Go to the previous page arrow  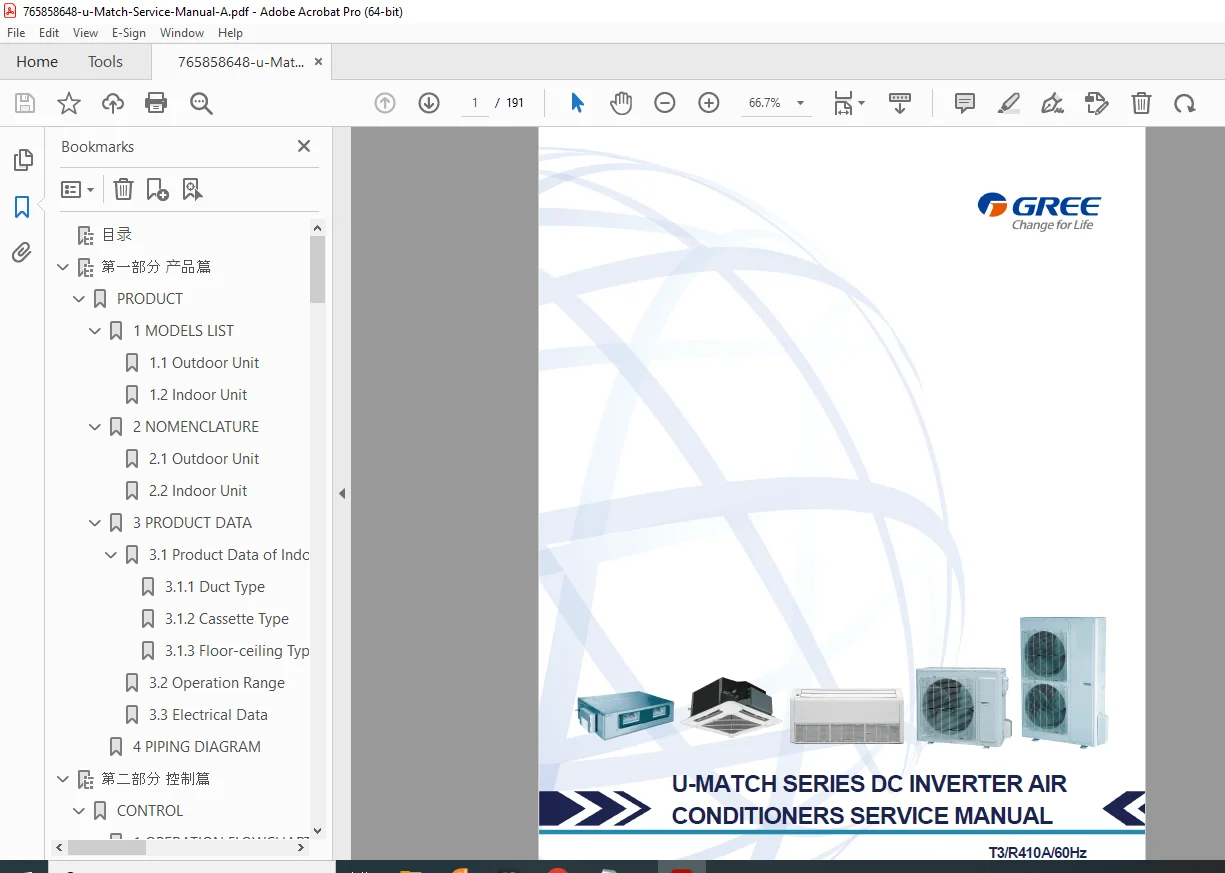coord(385,103)
